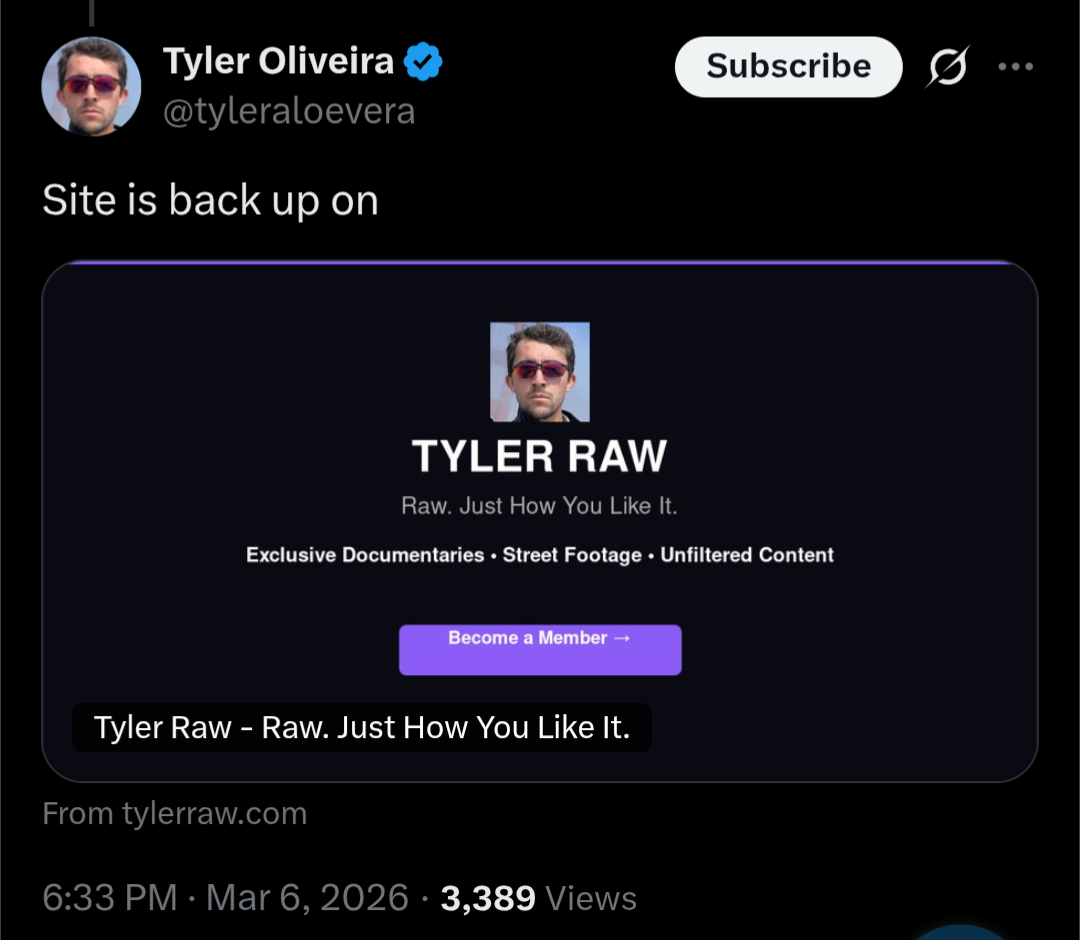1080x940 pixels.
Task: Open the Grok slashed-circle icon
Action: coord(947,67)
